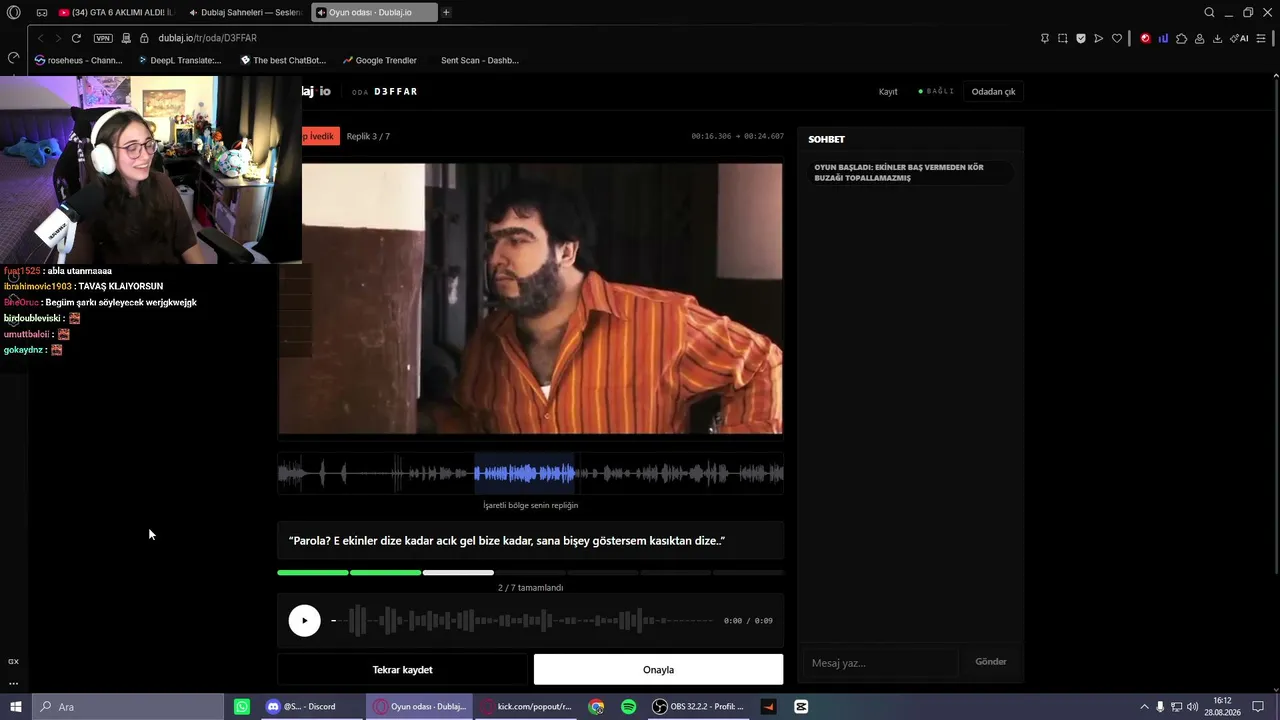Open the profile account icon
This screenshot has height=720, width=1280.
point(1199,38)
